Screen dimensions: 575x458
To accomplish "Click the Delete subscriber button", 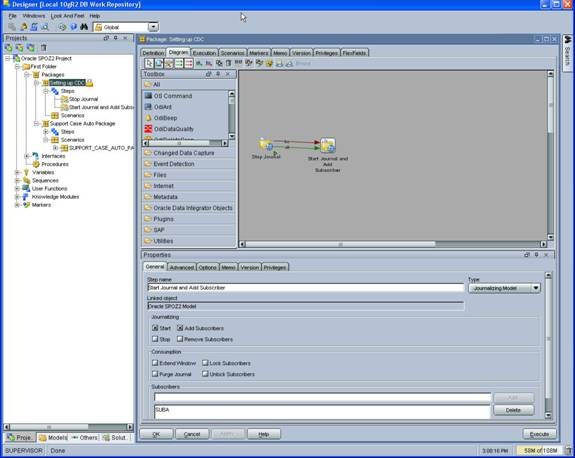I will [x=513, y=410].
